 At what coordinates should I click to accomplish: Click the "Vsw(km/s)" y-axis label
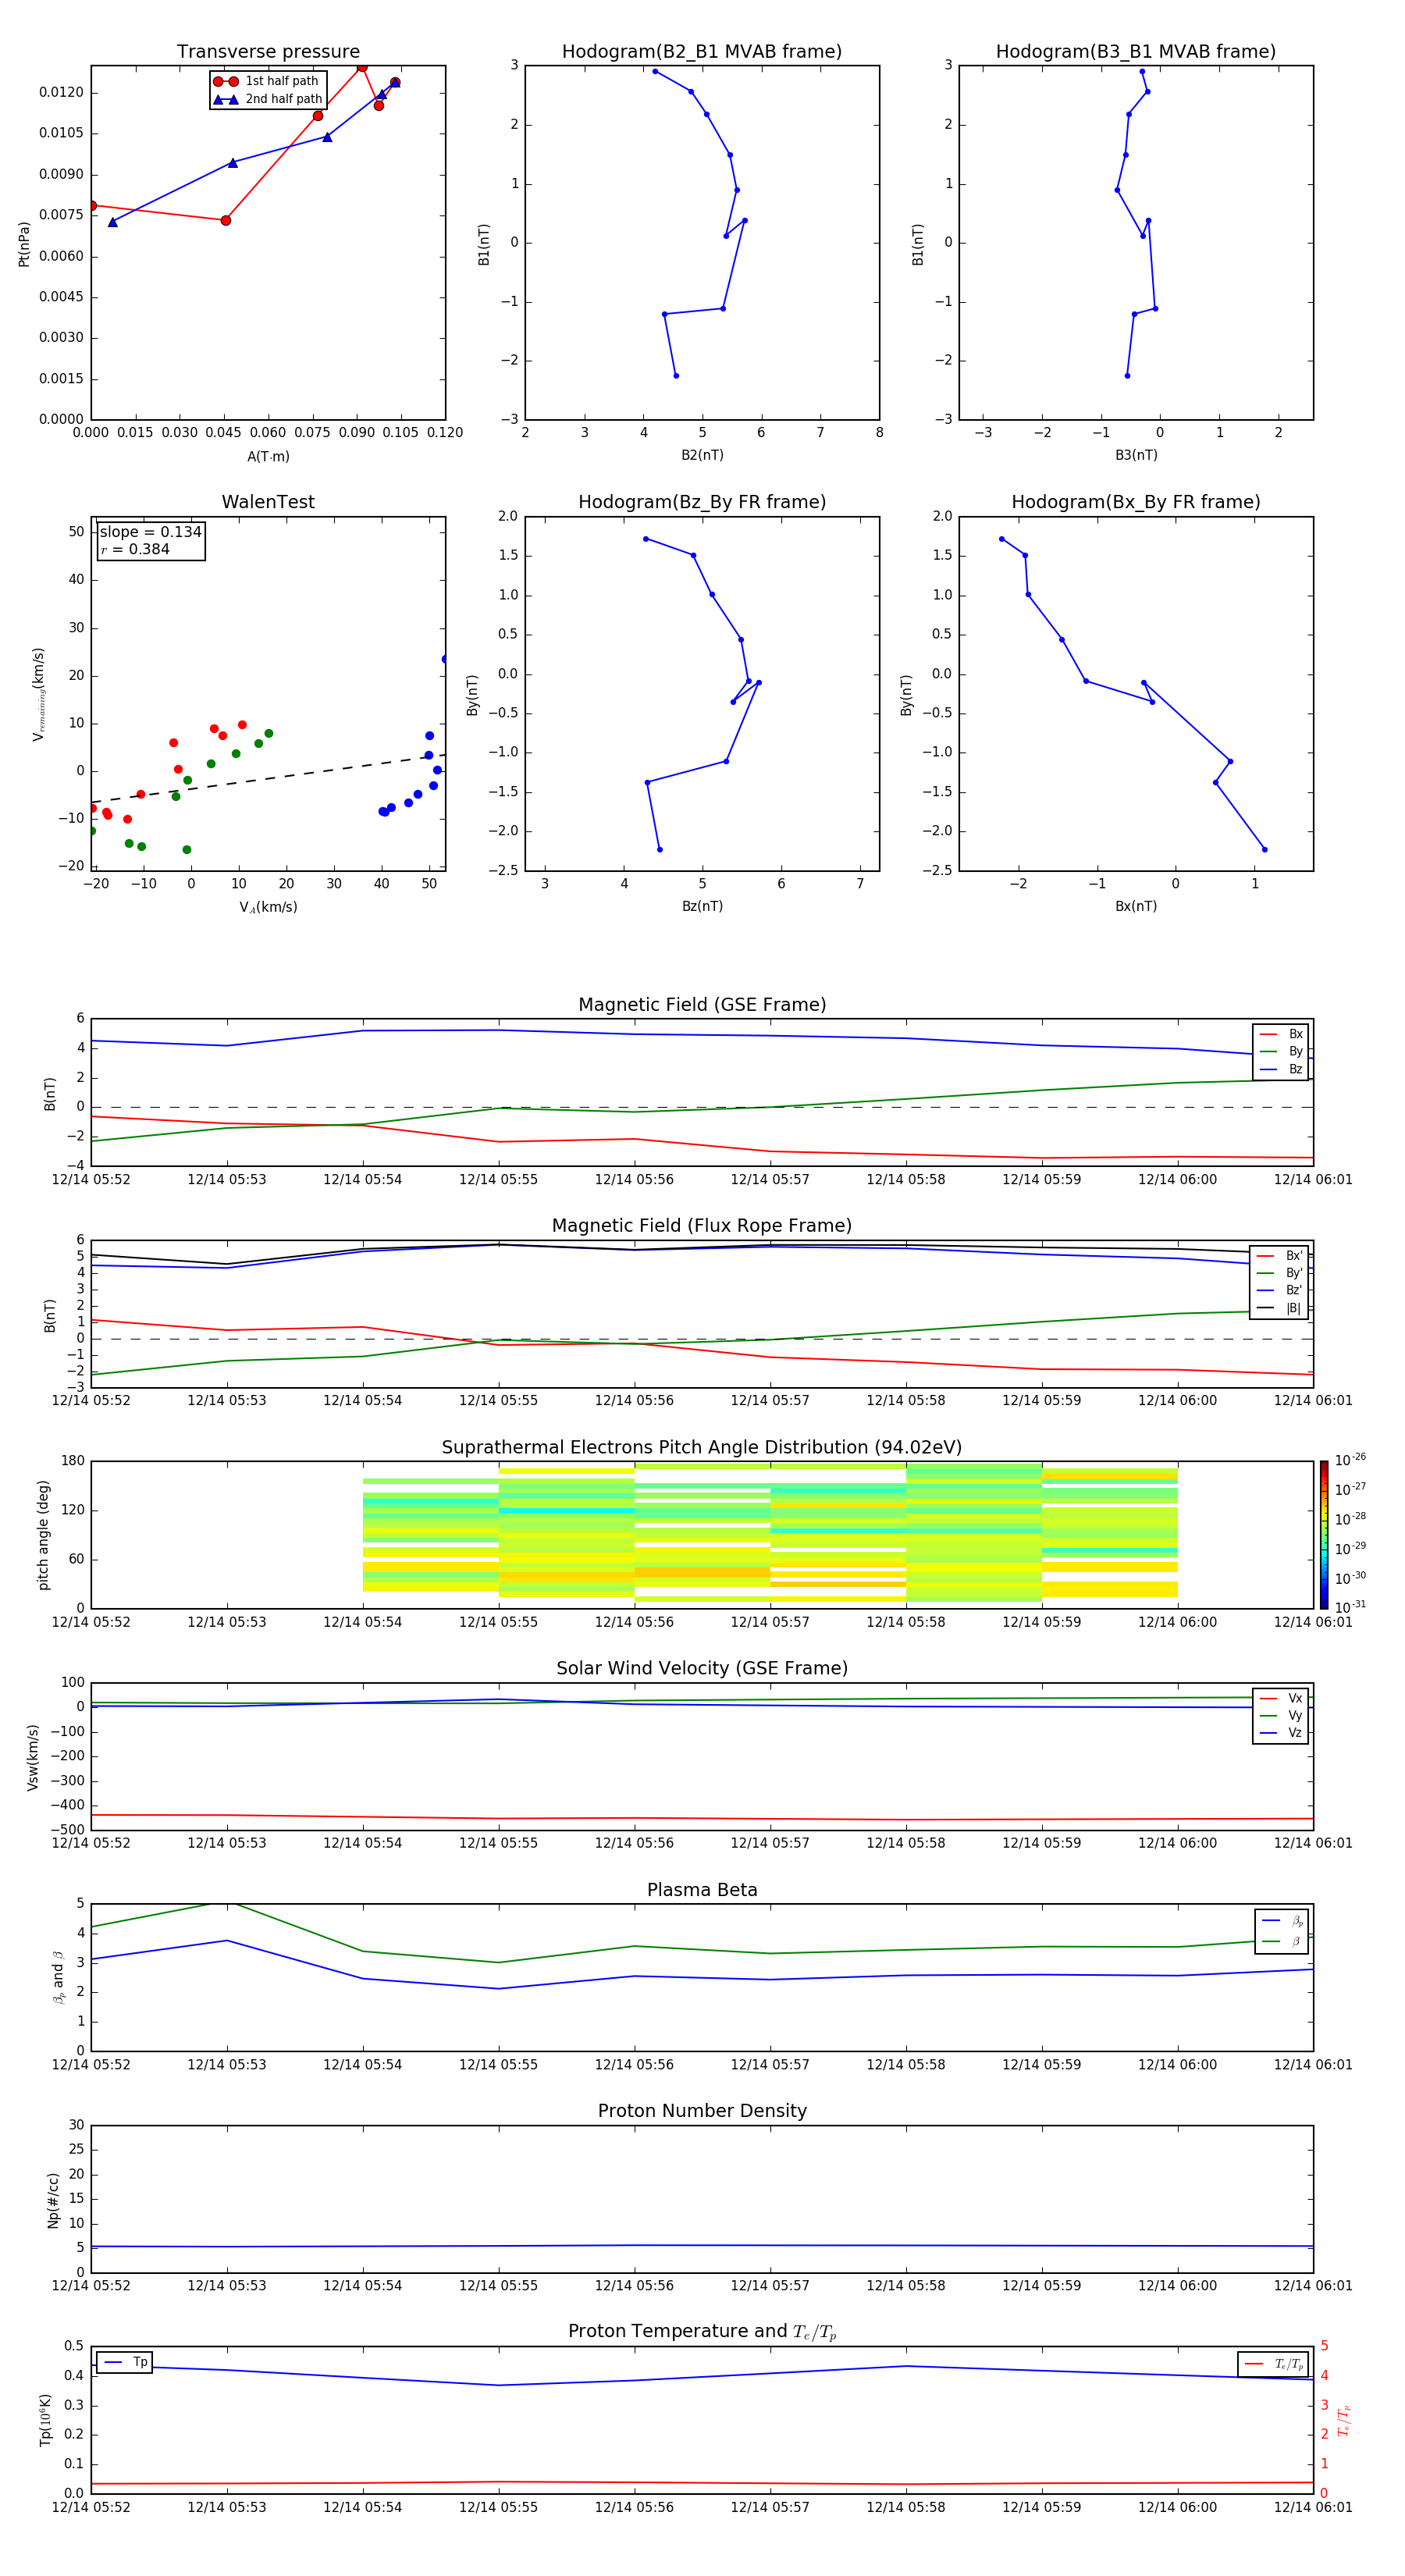point(32,1757)
